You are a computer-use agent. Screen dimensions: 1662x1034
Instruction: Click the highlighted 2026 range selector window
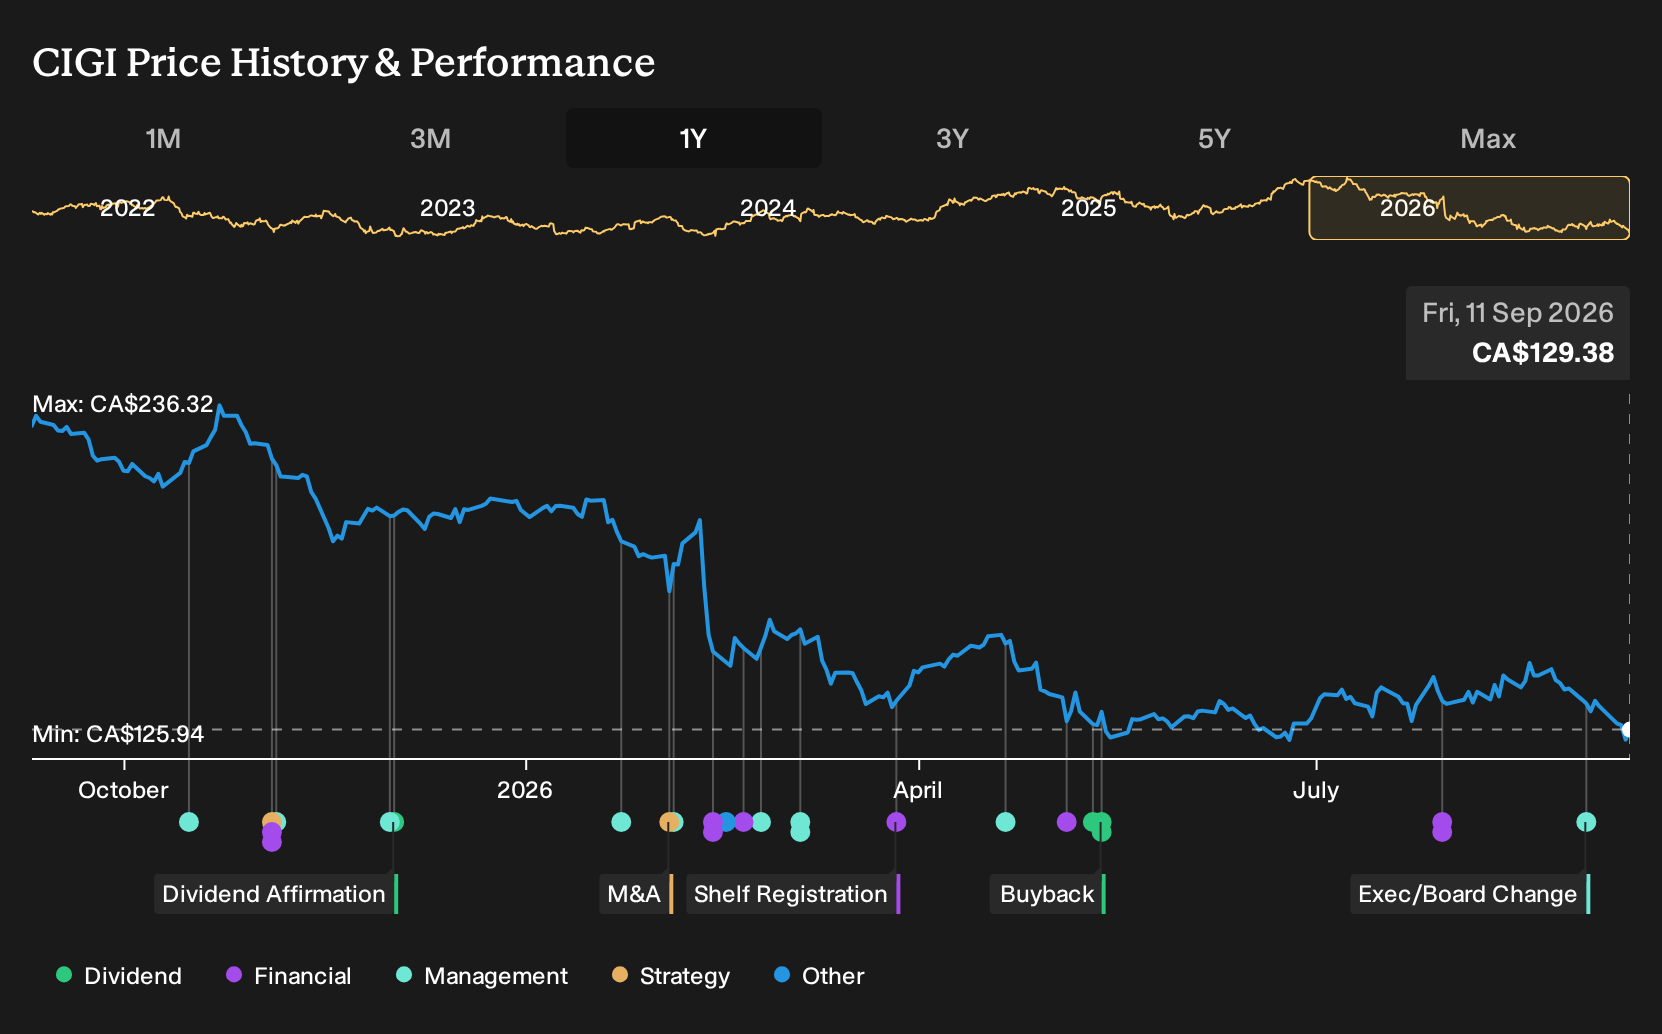tap(1469, 208)
